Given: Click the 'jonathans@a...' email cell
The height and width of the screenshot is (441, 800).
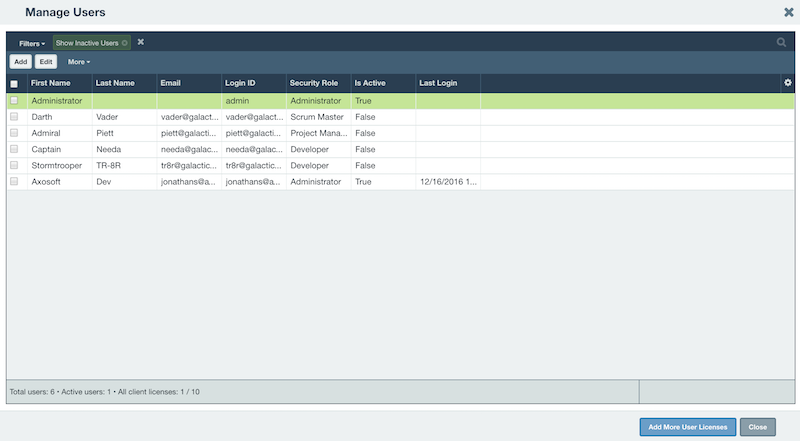Looking at the screenshot, I should [x=189, y=181].
